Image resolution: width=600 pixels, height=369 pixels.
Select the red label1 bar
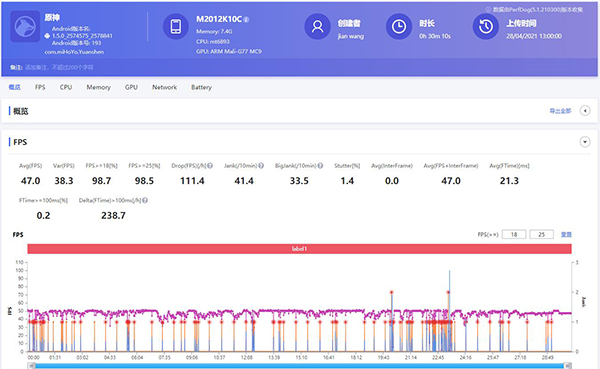tap(299, 249)
